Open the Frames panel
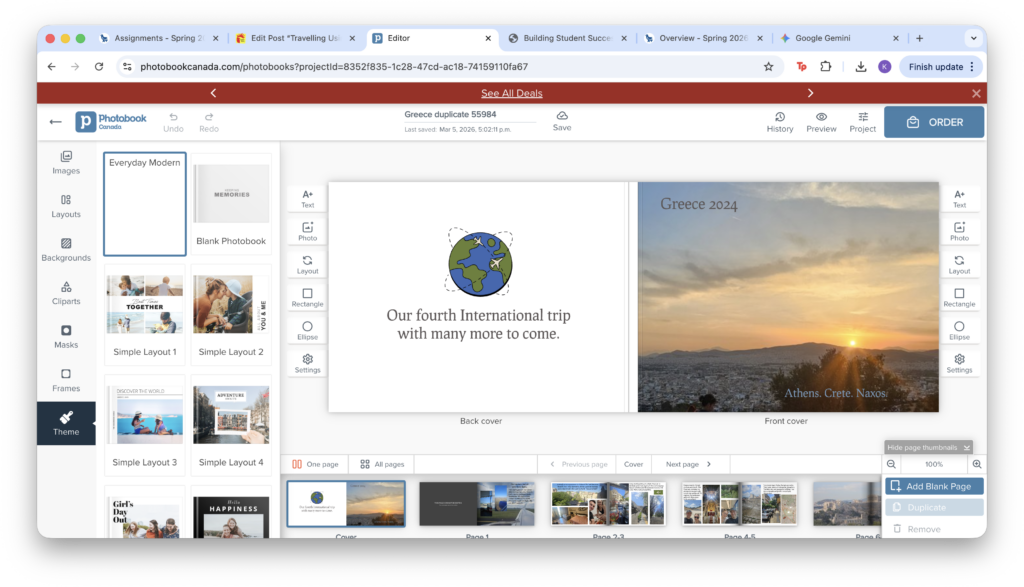The height and width of the screenshot is (587, 1024). pyautogui.click(x=66, y=380)
